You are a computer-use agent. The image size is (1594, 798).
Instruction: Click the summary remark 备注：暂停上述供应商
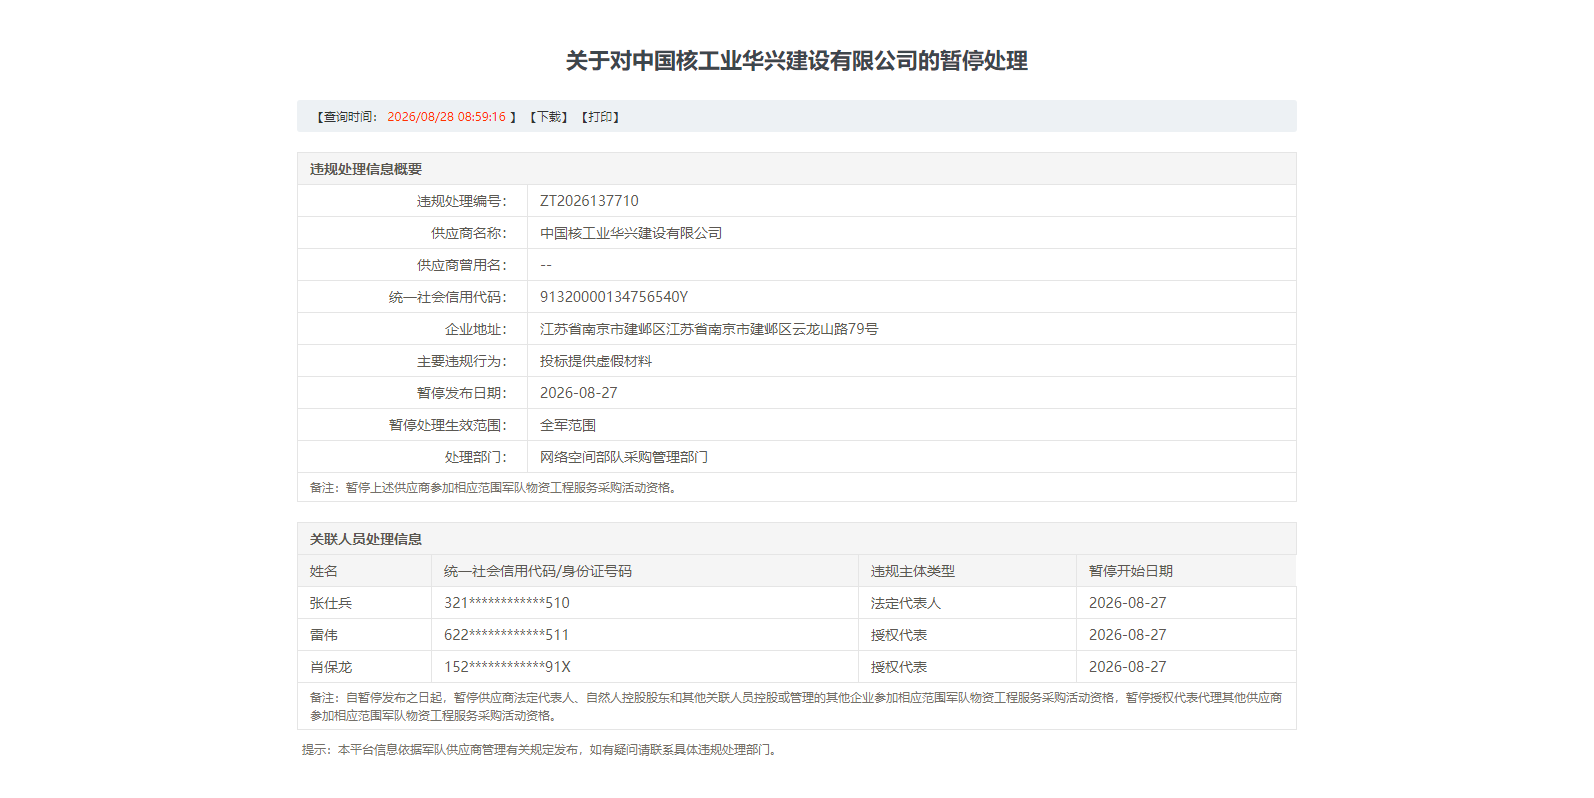tap(496, 488)
